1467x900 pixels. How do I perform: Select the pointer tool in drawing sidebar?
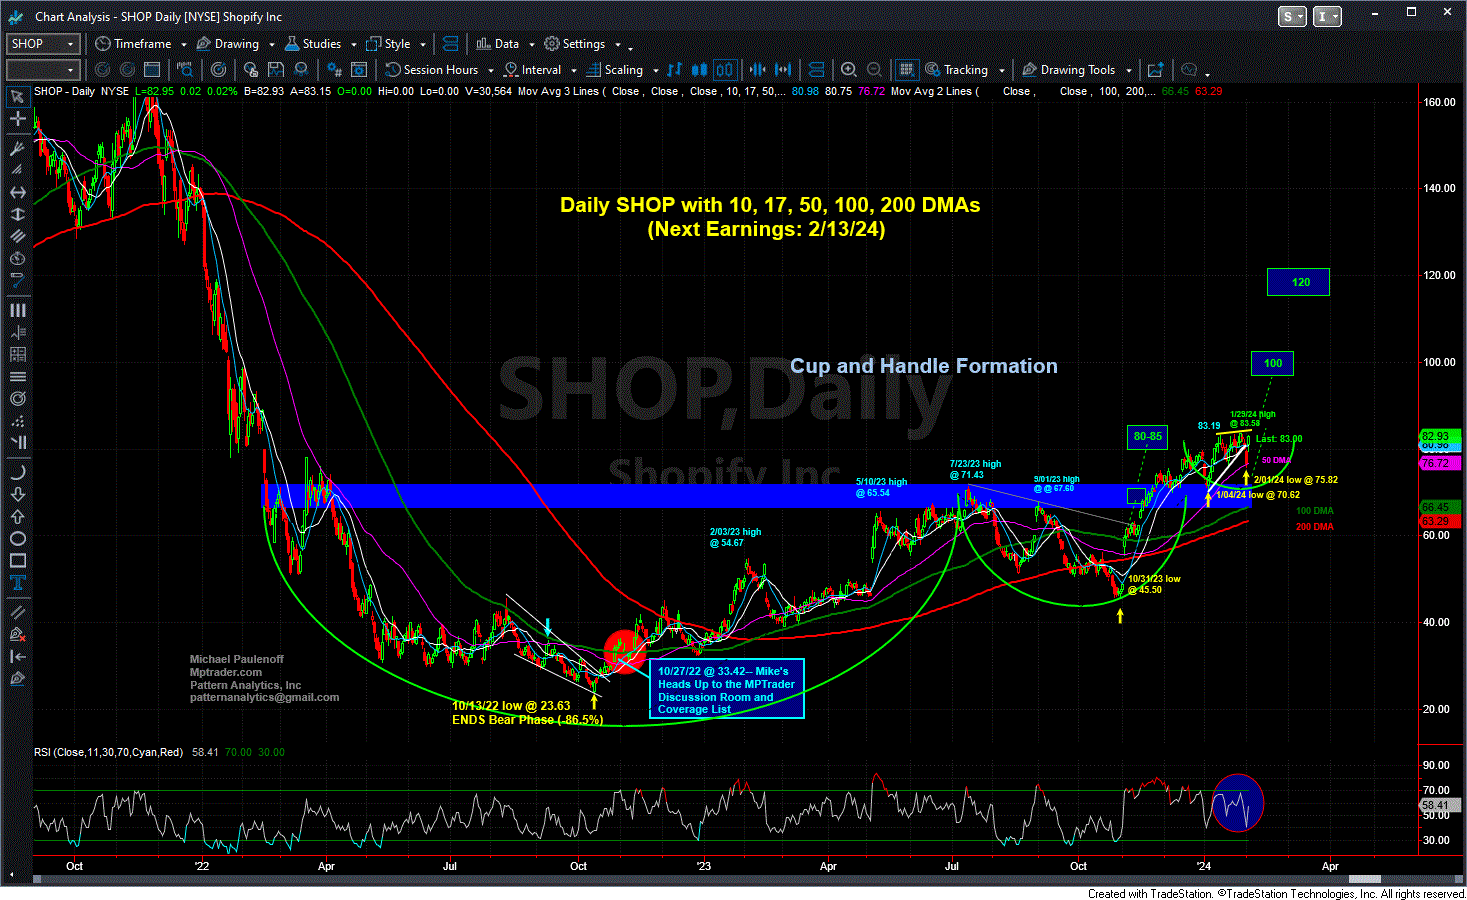17,96
